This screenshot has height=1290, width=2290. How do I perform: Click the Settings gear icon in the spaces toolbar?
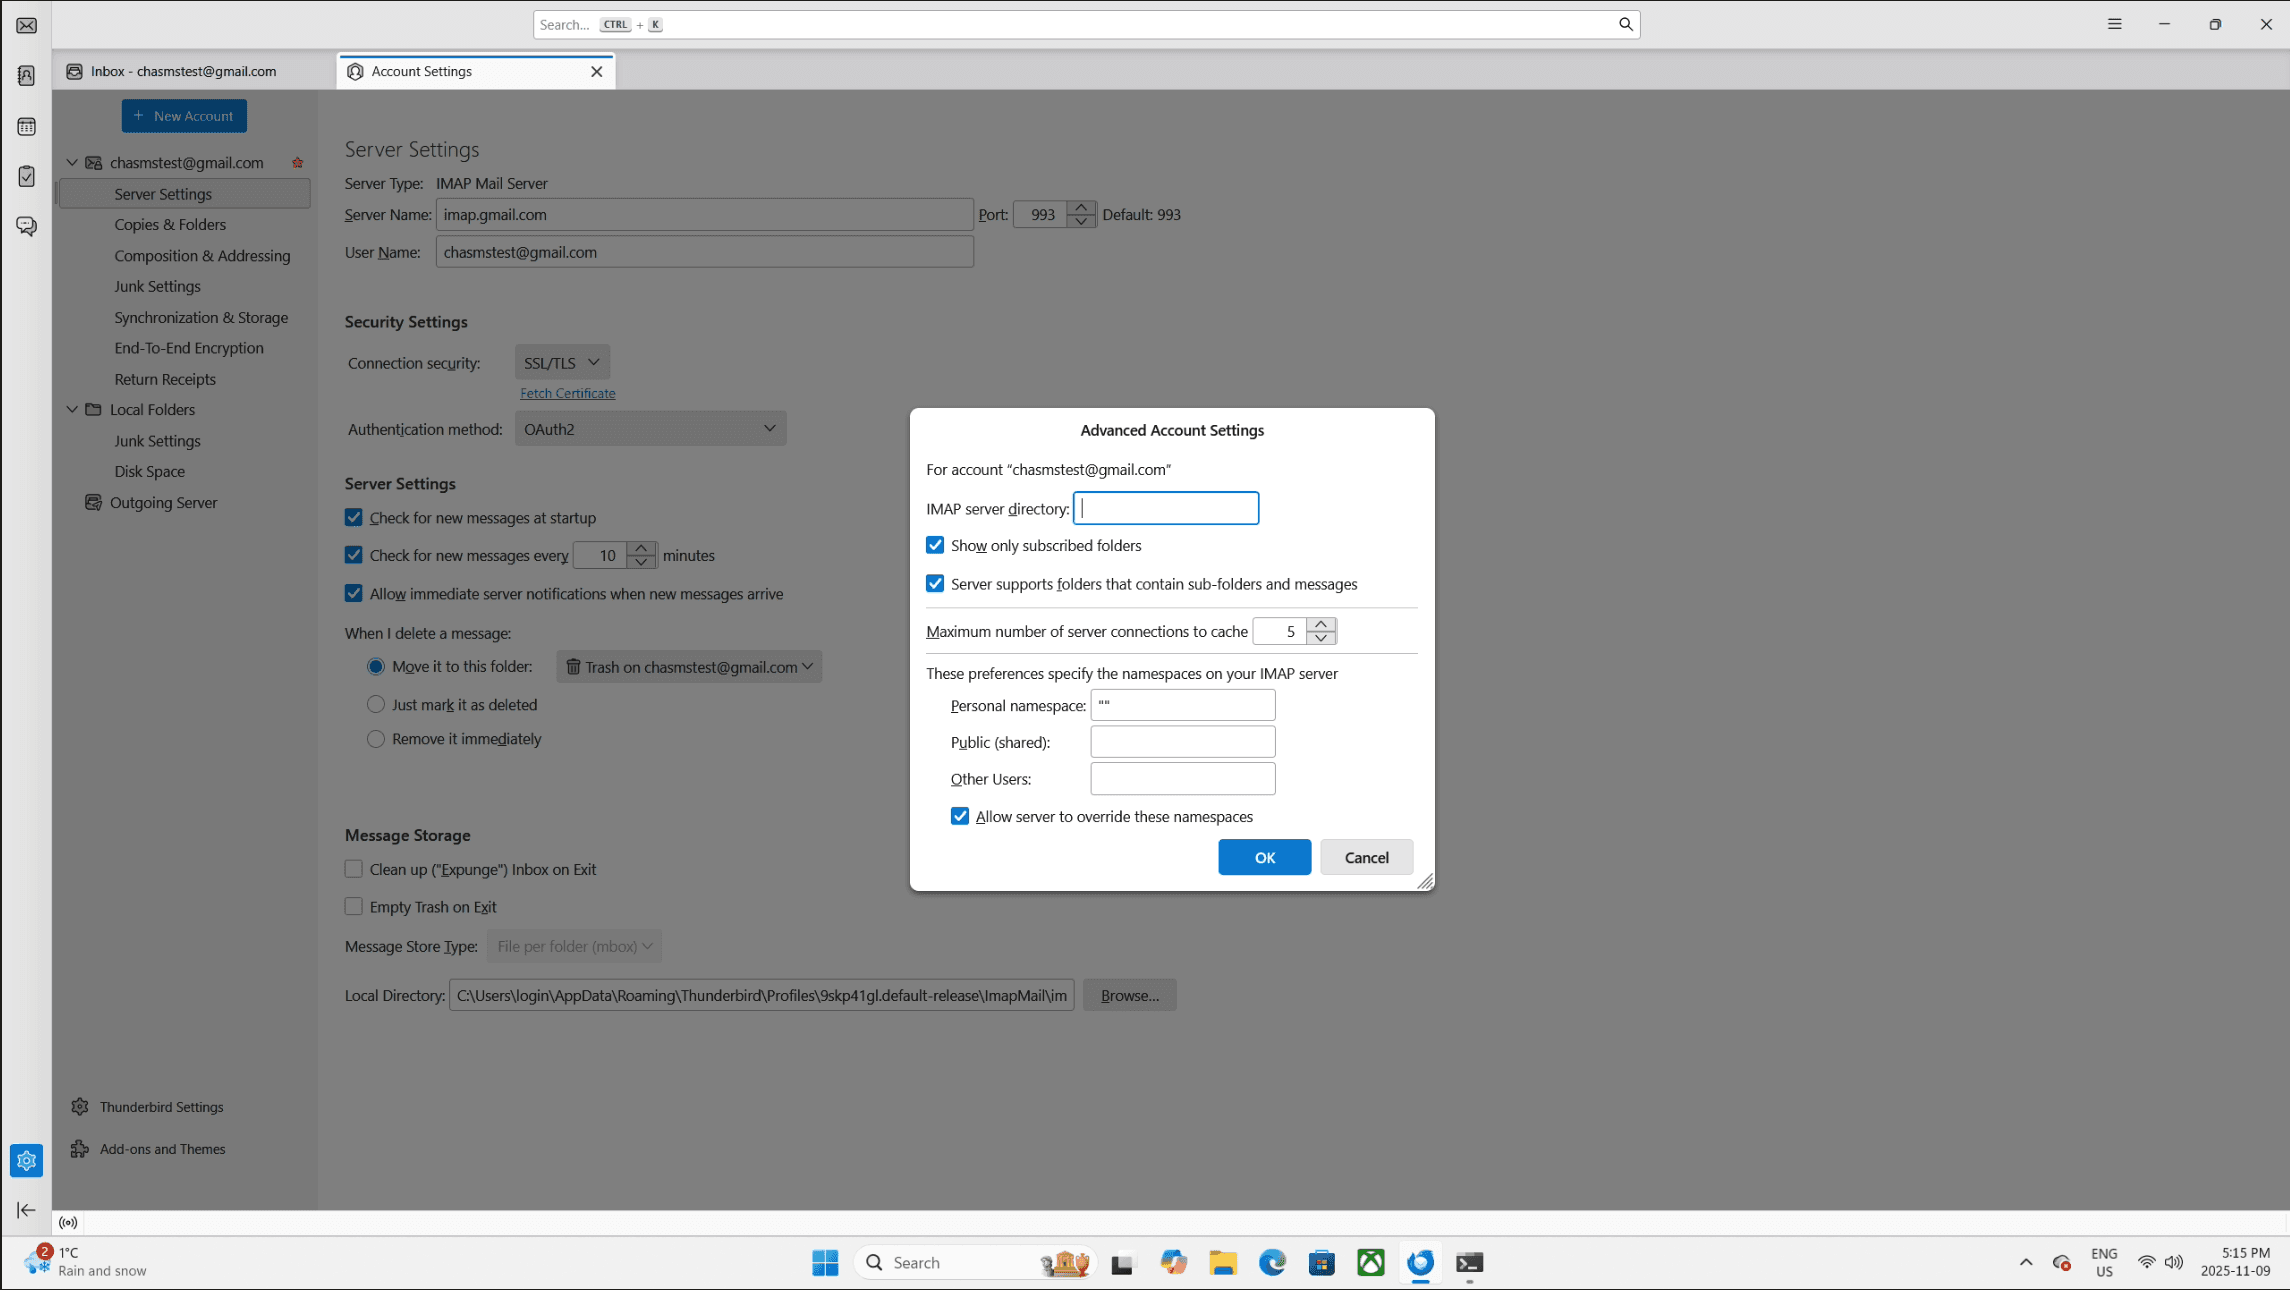coord(27,1160)
